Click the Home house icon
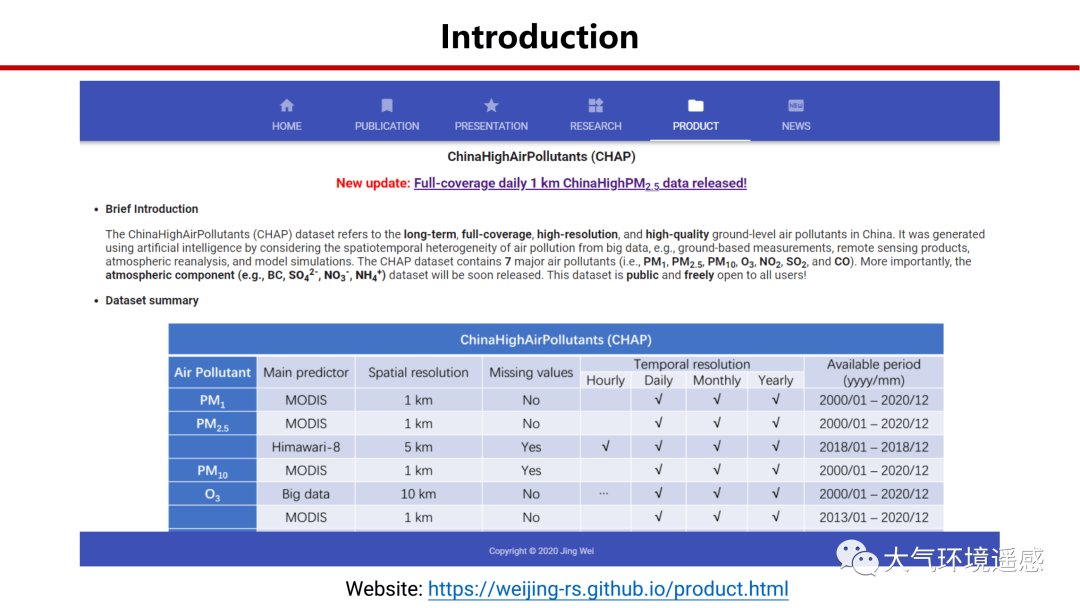The image size is (1080, 608). click(x=287, y=105)
